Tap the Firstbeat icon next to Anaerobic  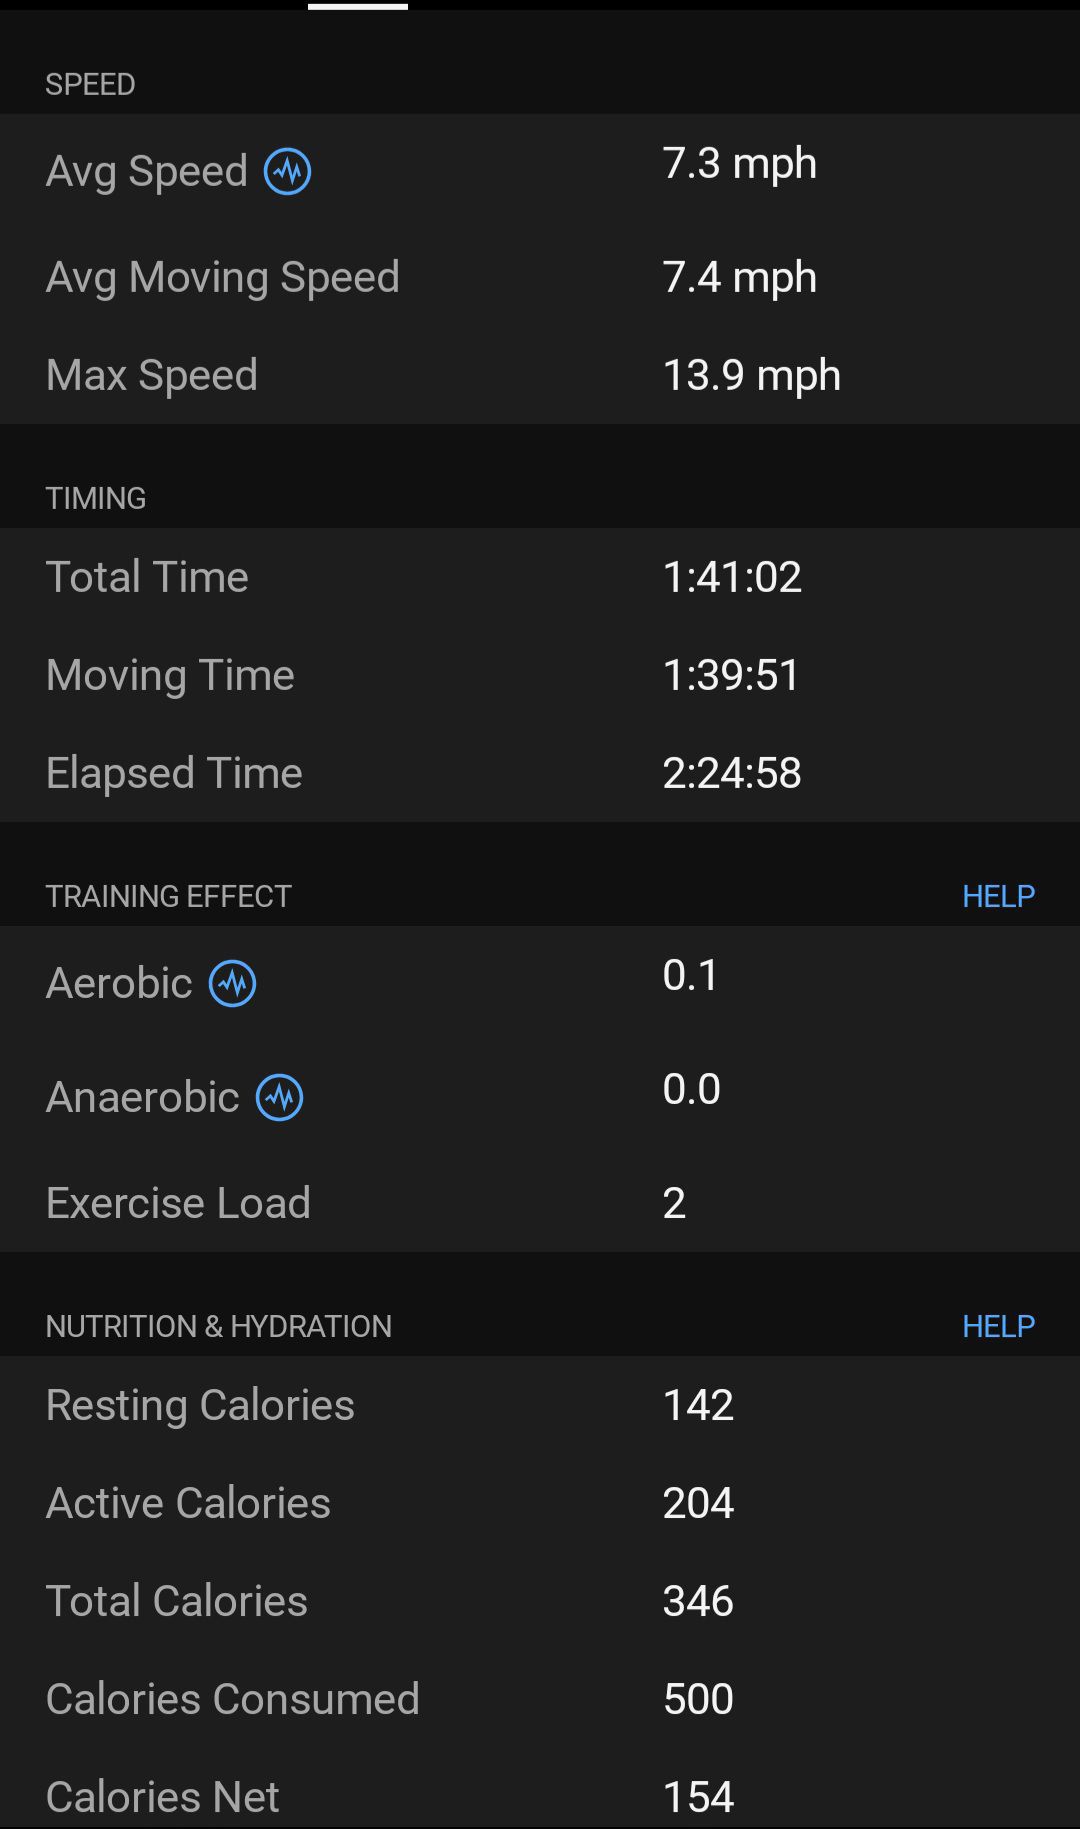coord(280,1097)
